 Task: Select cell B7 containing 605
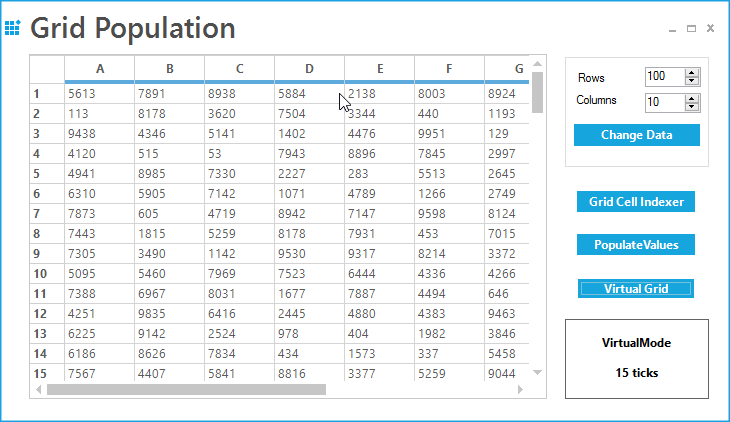click(x=169, y=213)
